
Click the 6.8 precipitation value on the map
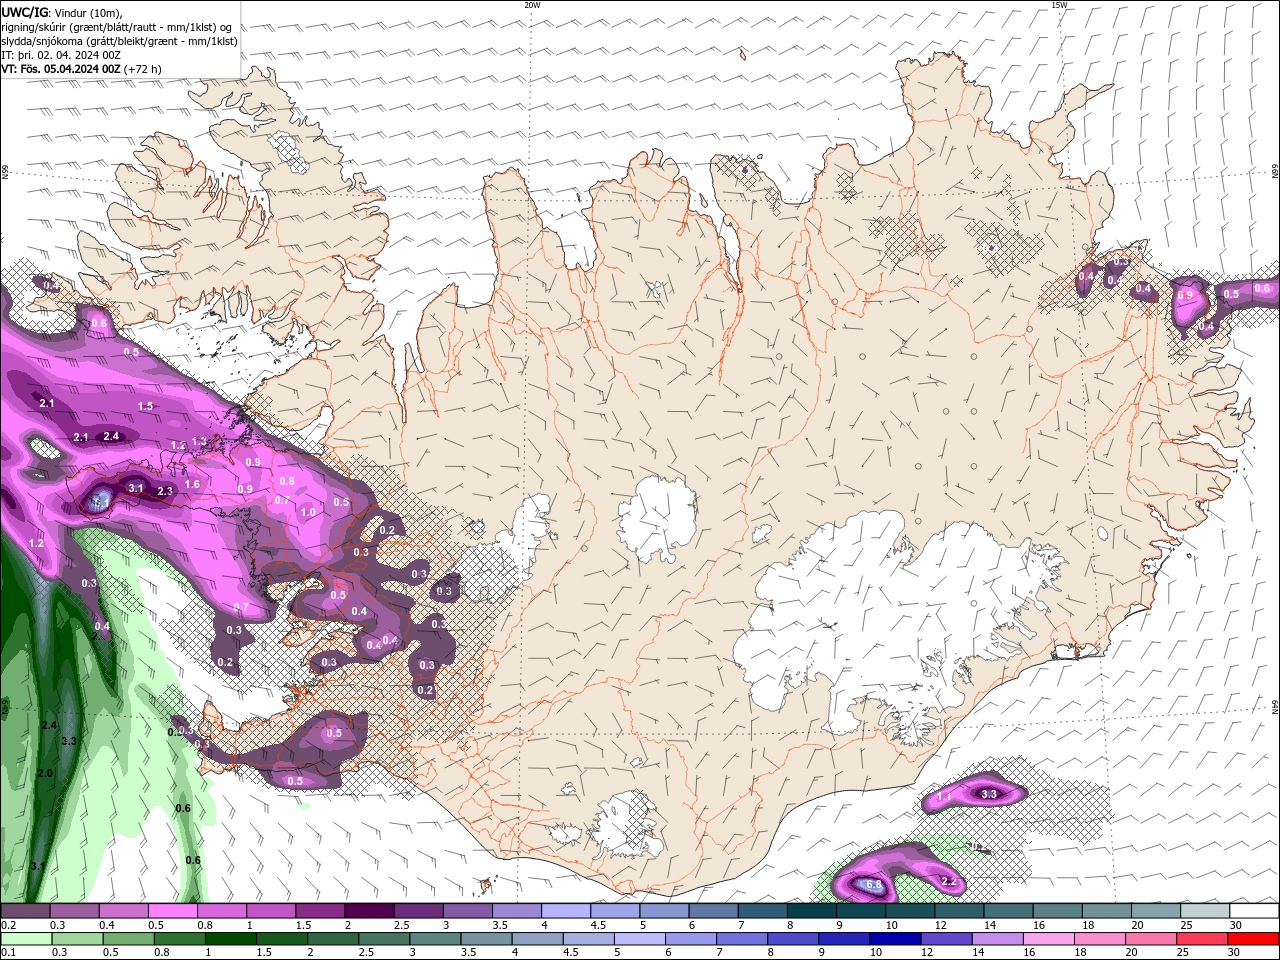click(x=873, y=885)
